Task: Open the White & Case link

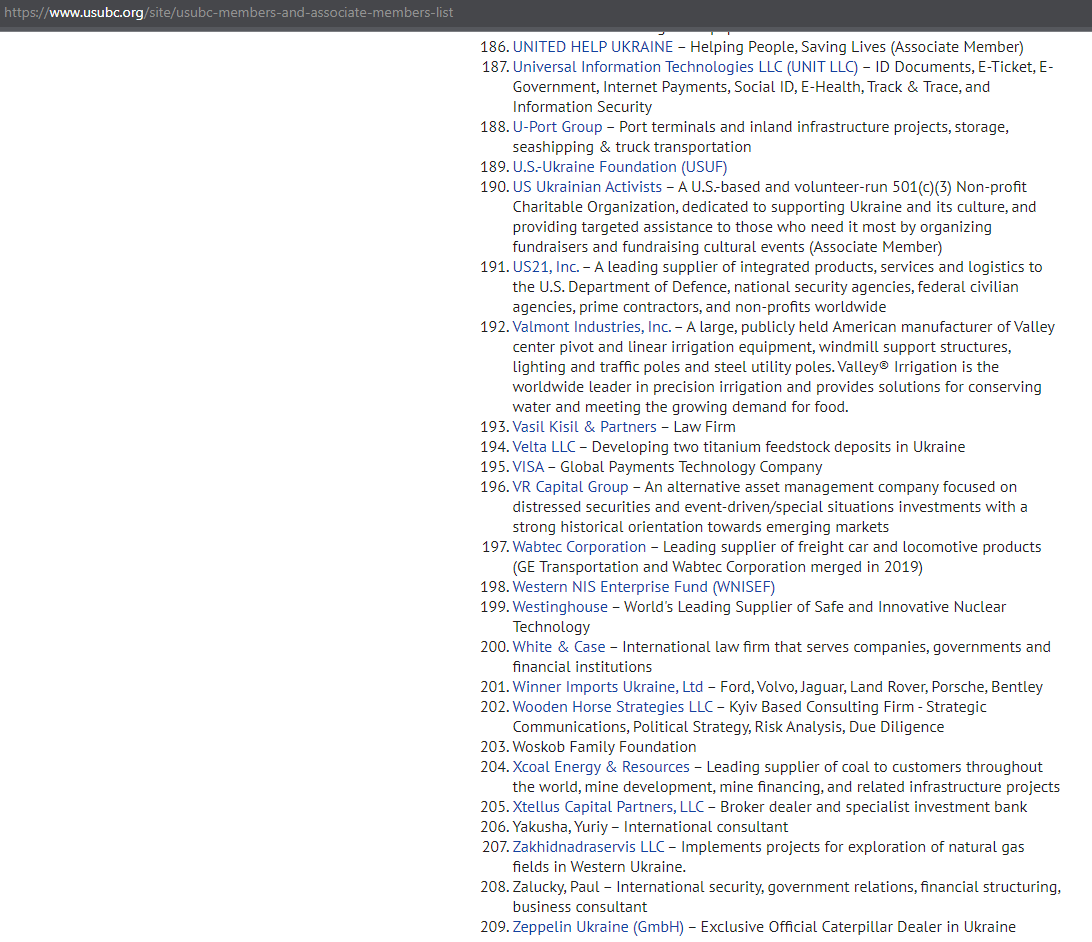Action: pyautogui.click(x=559, y=647)
